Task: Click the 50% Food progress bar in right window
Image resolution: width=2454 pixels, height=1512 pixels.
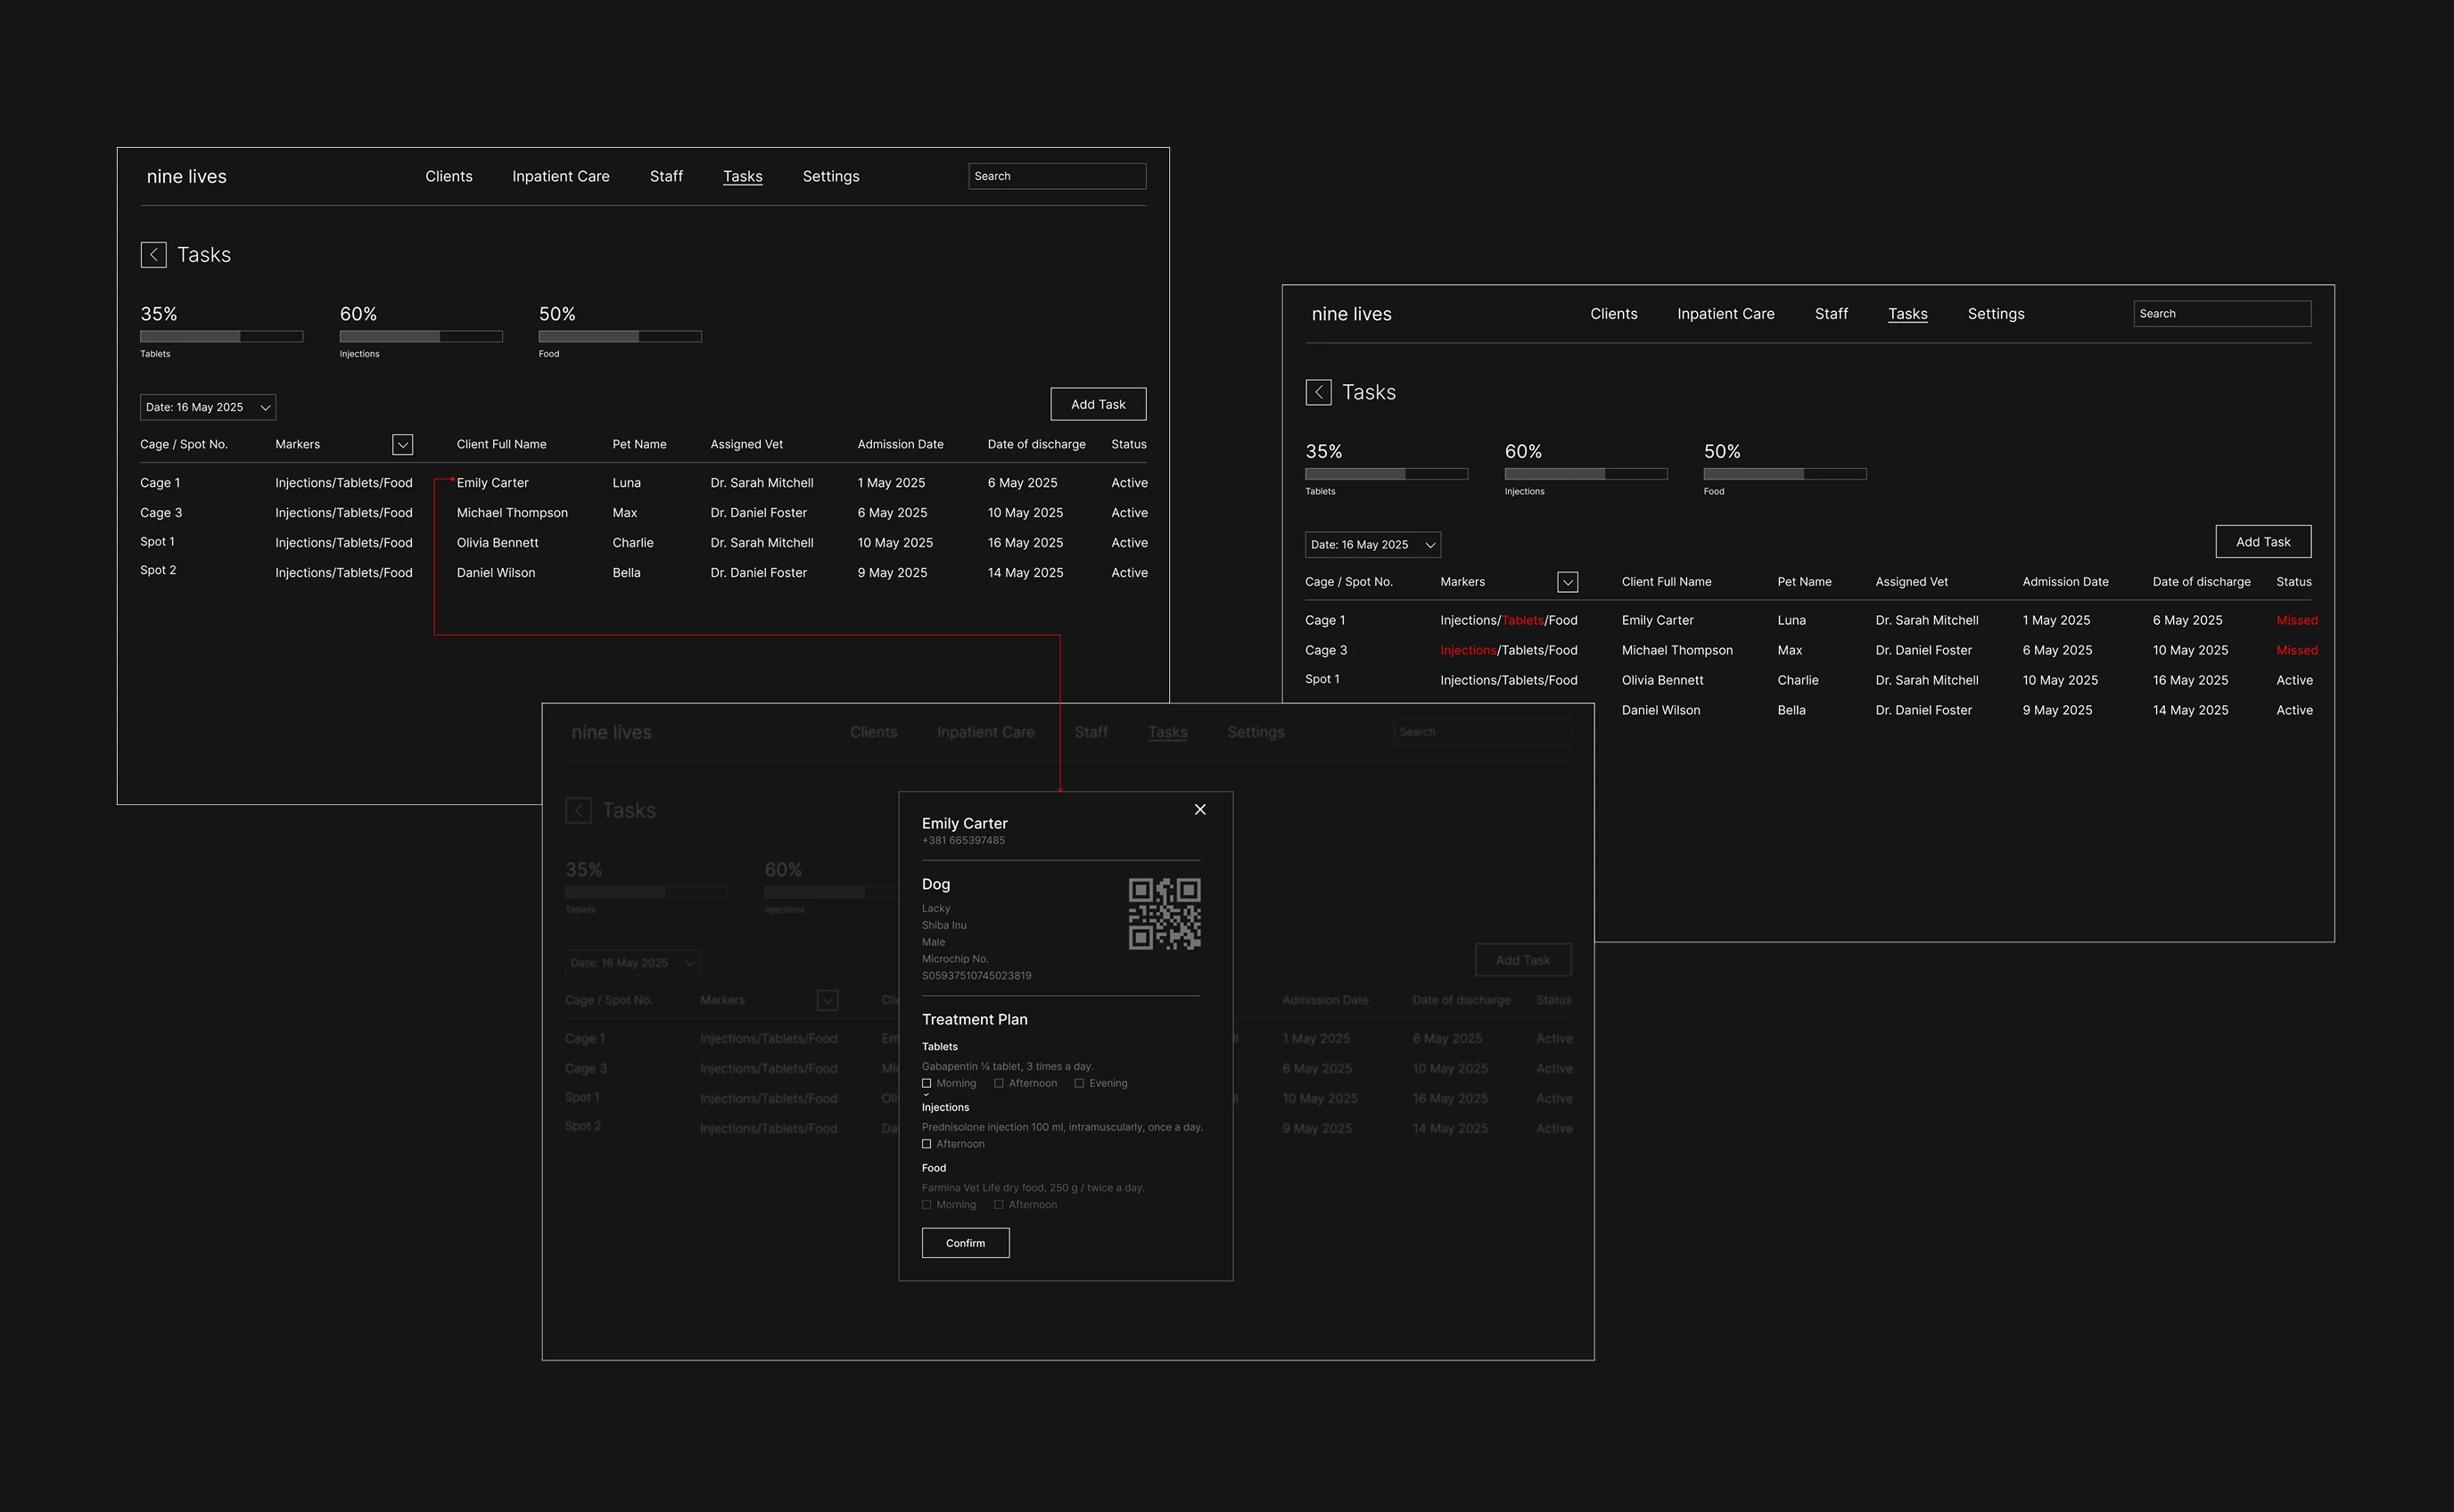Action: coord(1785,474)
